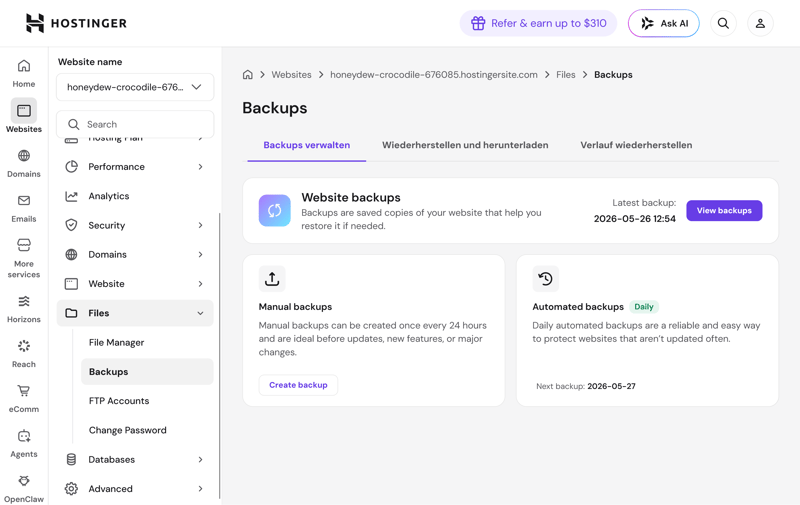Click the home icon in breadcrumb
This screenshot has height=505, width=800.
pyautogui.click(x=247, y=74)
